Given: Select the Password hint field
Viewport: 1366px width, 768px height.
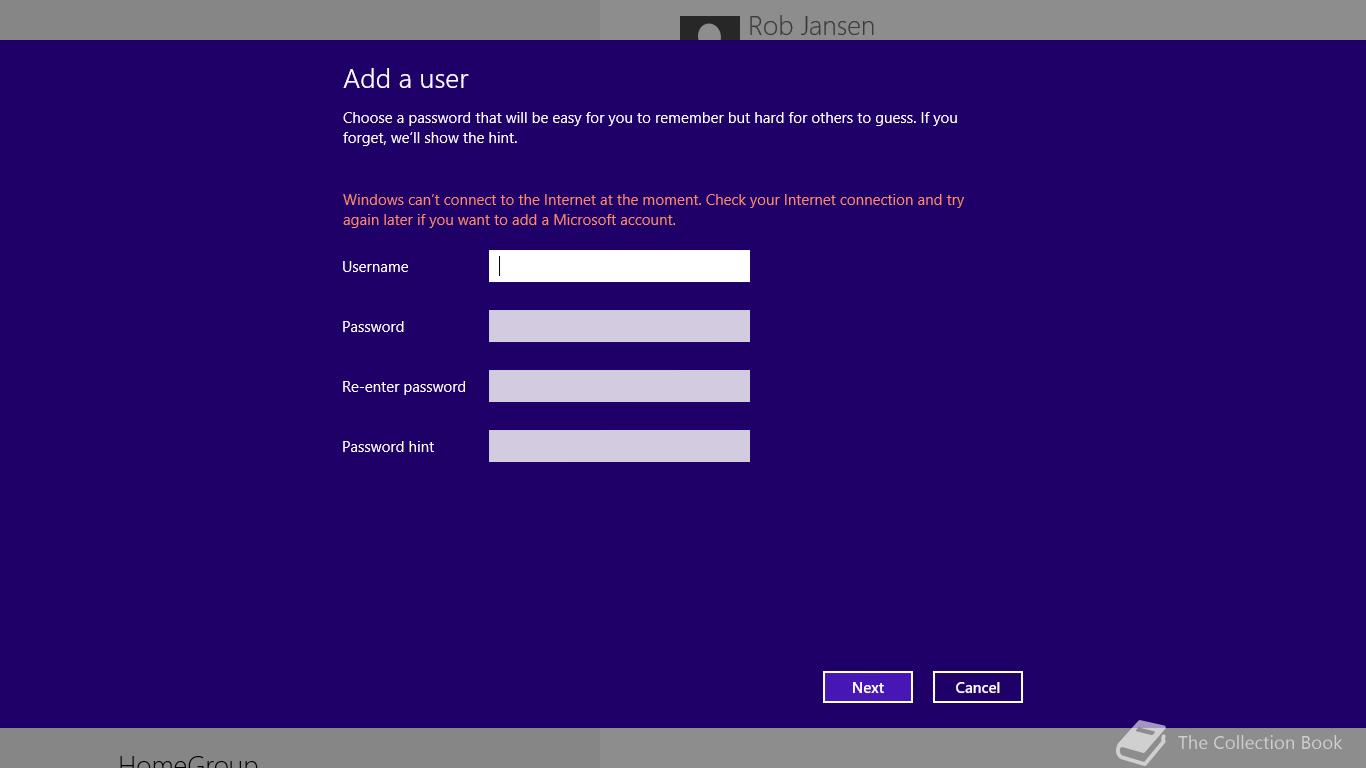Looking at the screenshot, I should [619, 446].
